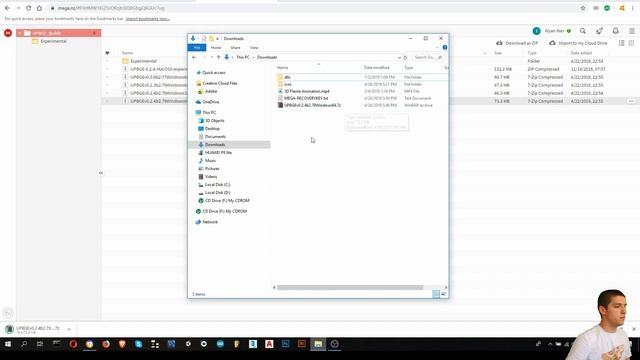640x360 pixels.
Task: Open downloaded file options arrow in Chrome
Action: click(x=69, y=329)
